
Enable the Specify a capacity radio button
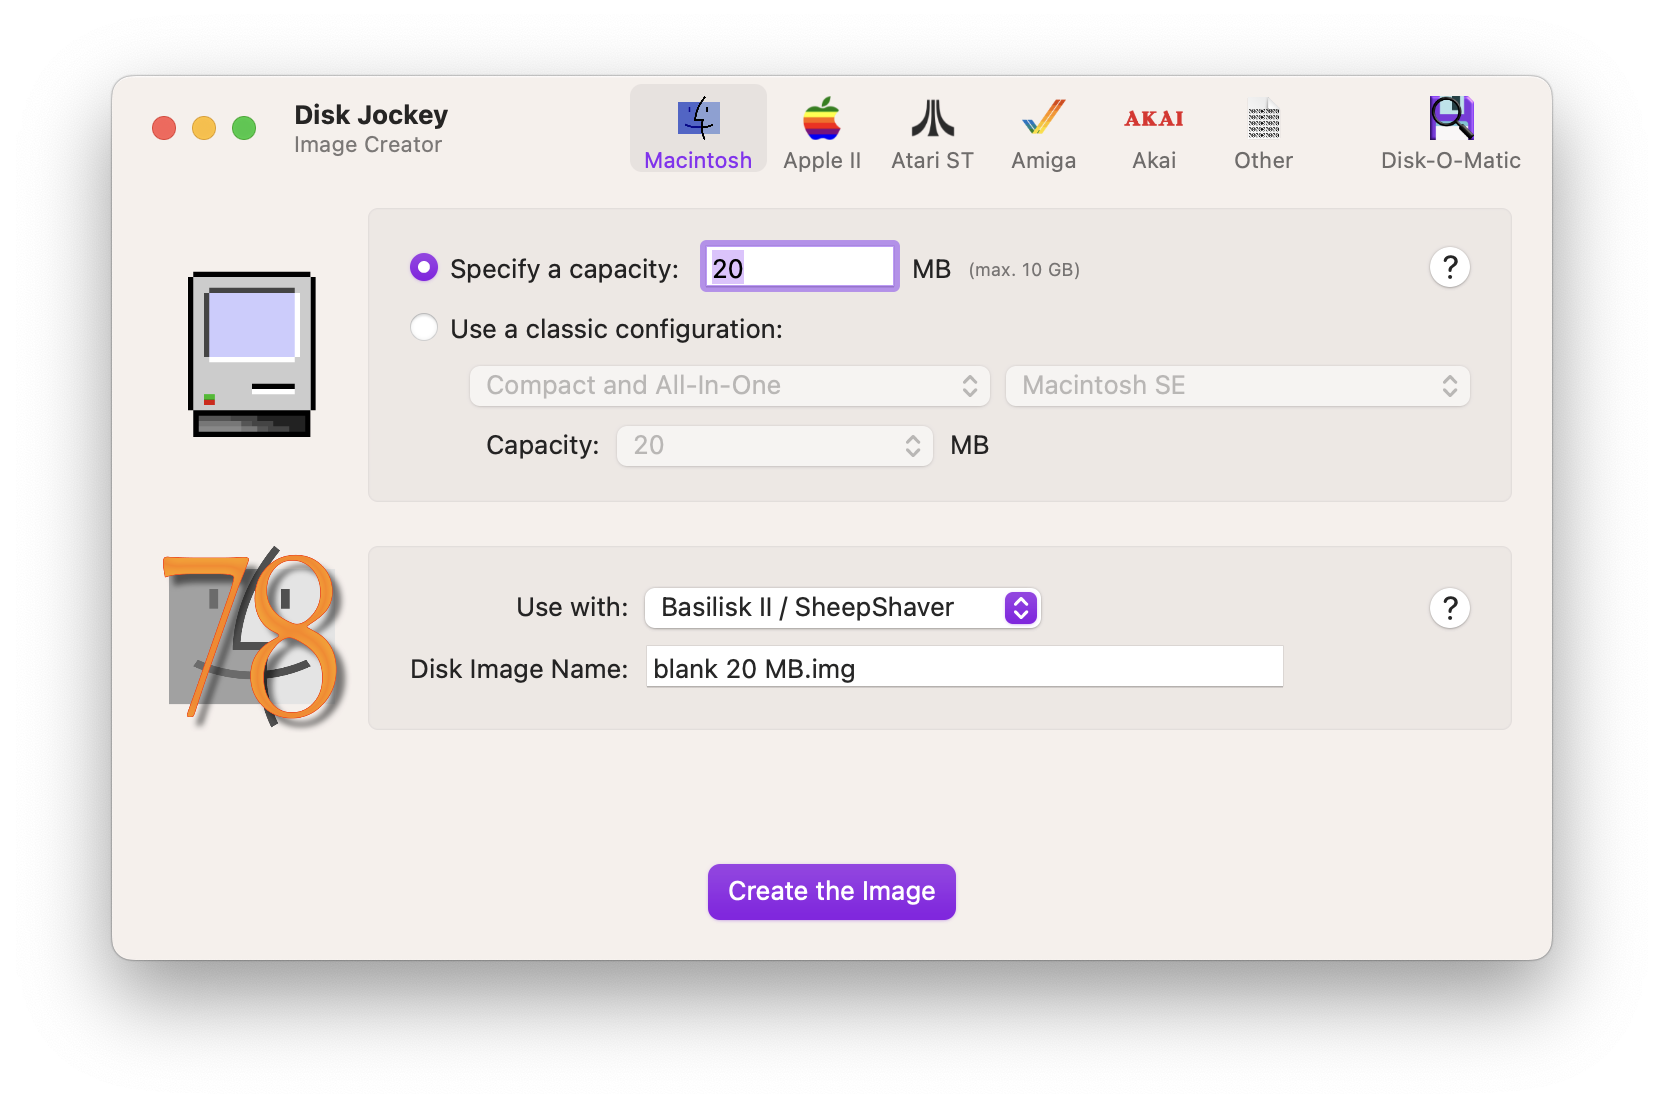point(424,267)
